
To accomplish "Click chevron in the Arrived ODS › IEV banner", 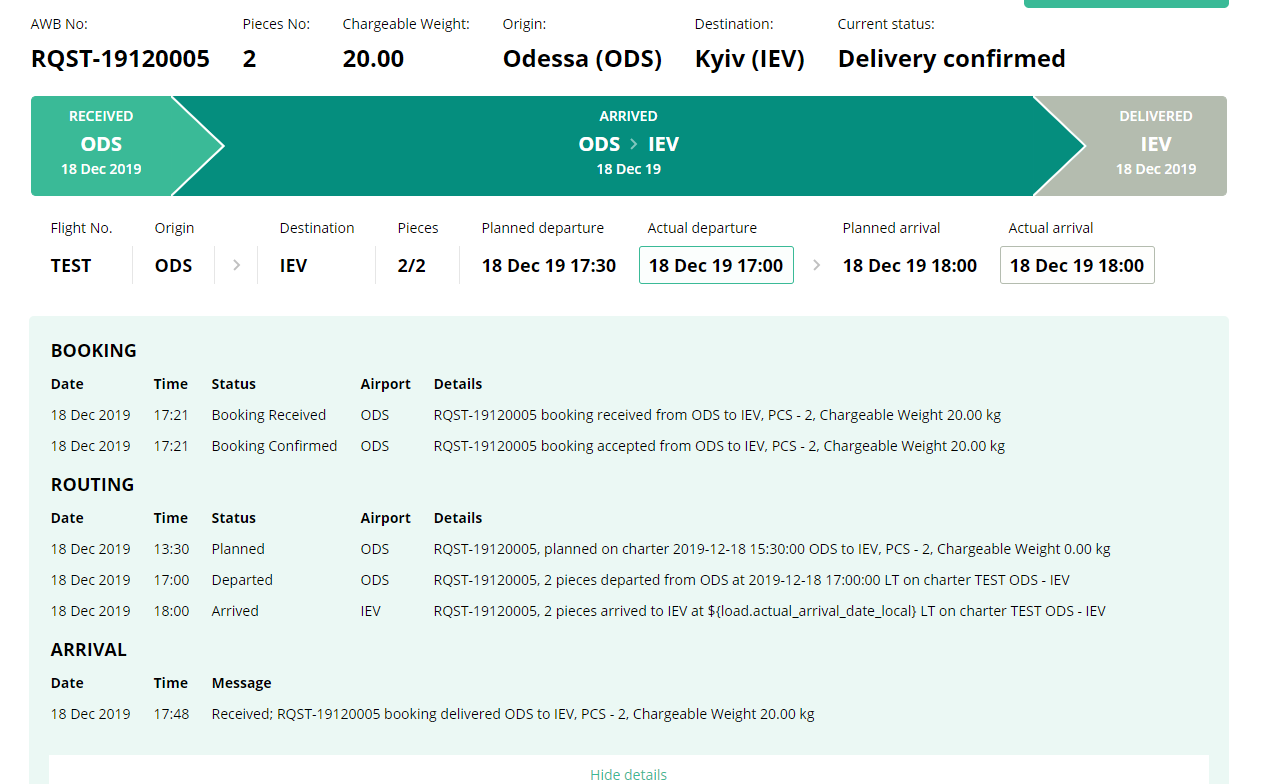I will (x=633, y=145).
